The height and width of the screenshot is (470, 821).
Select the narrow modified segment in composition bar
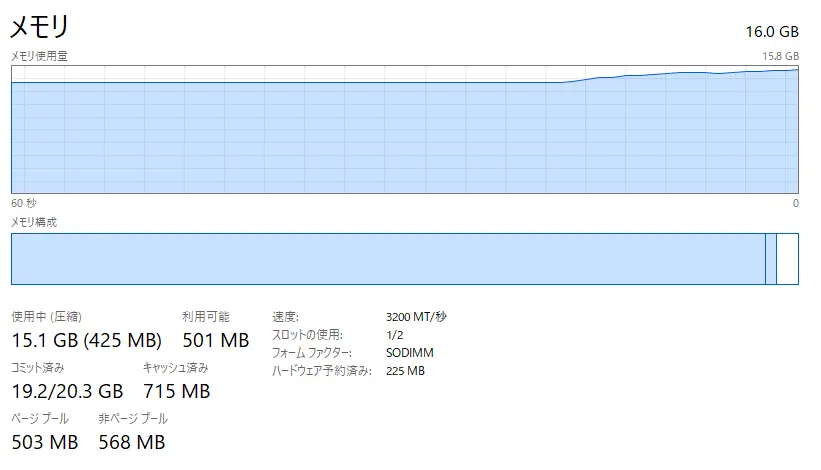pos(770,259)
